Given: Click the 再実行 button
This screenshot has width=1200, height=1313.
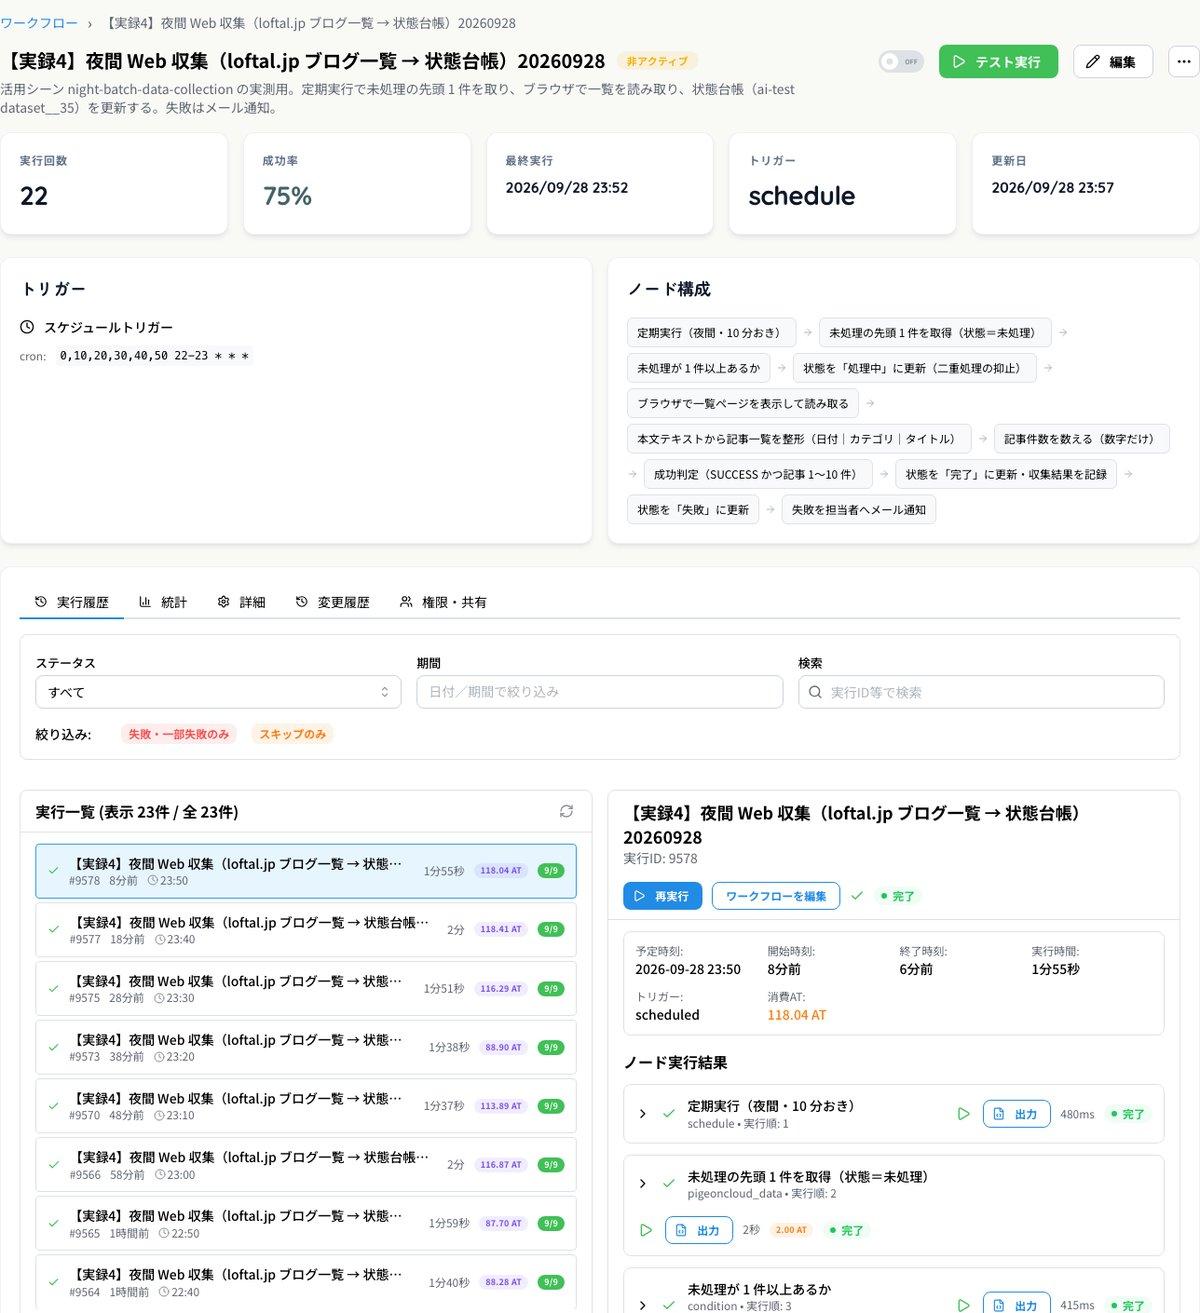Looking at the screenshot, I should (x=662, y=896).
